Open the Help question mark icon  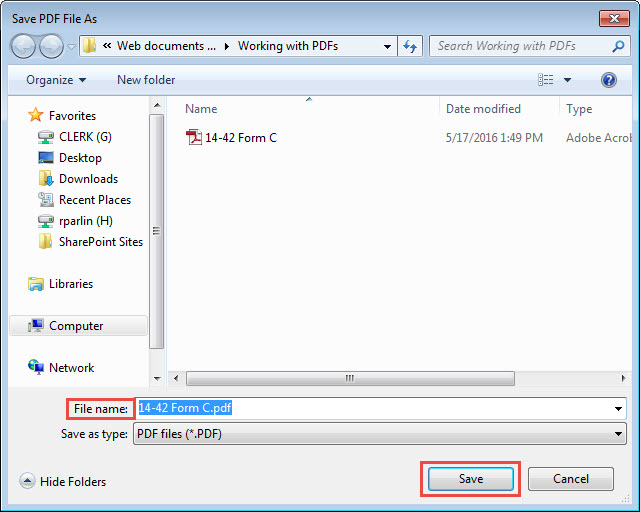point(608,80)
